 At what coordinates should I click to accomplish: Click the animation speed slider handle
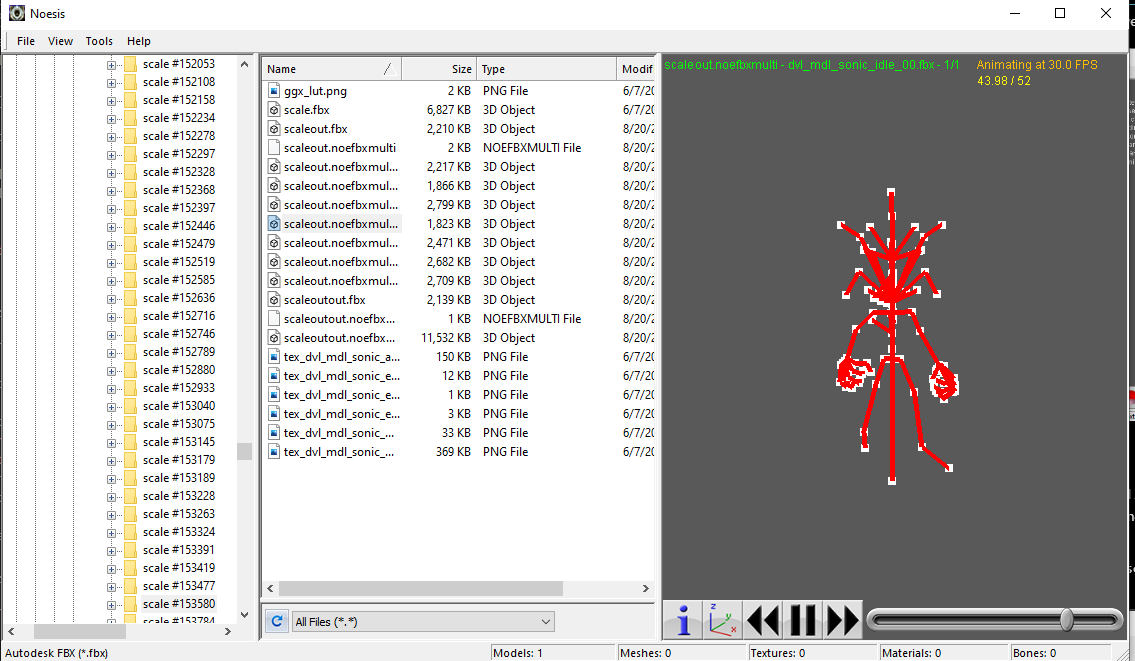click(1066, 620)
